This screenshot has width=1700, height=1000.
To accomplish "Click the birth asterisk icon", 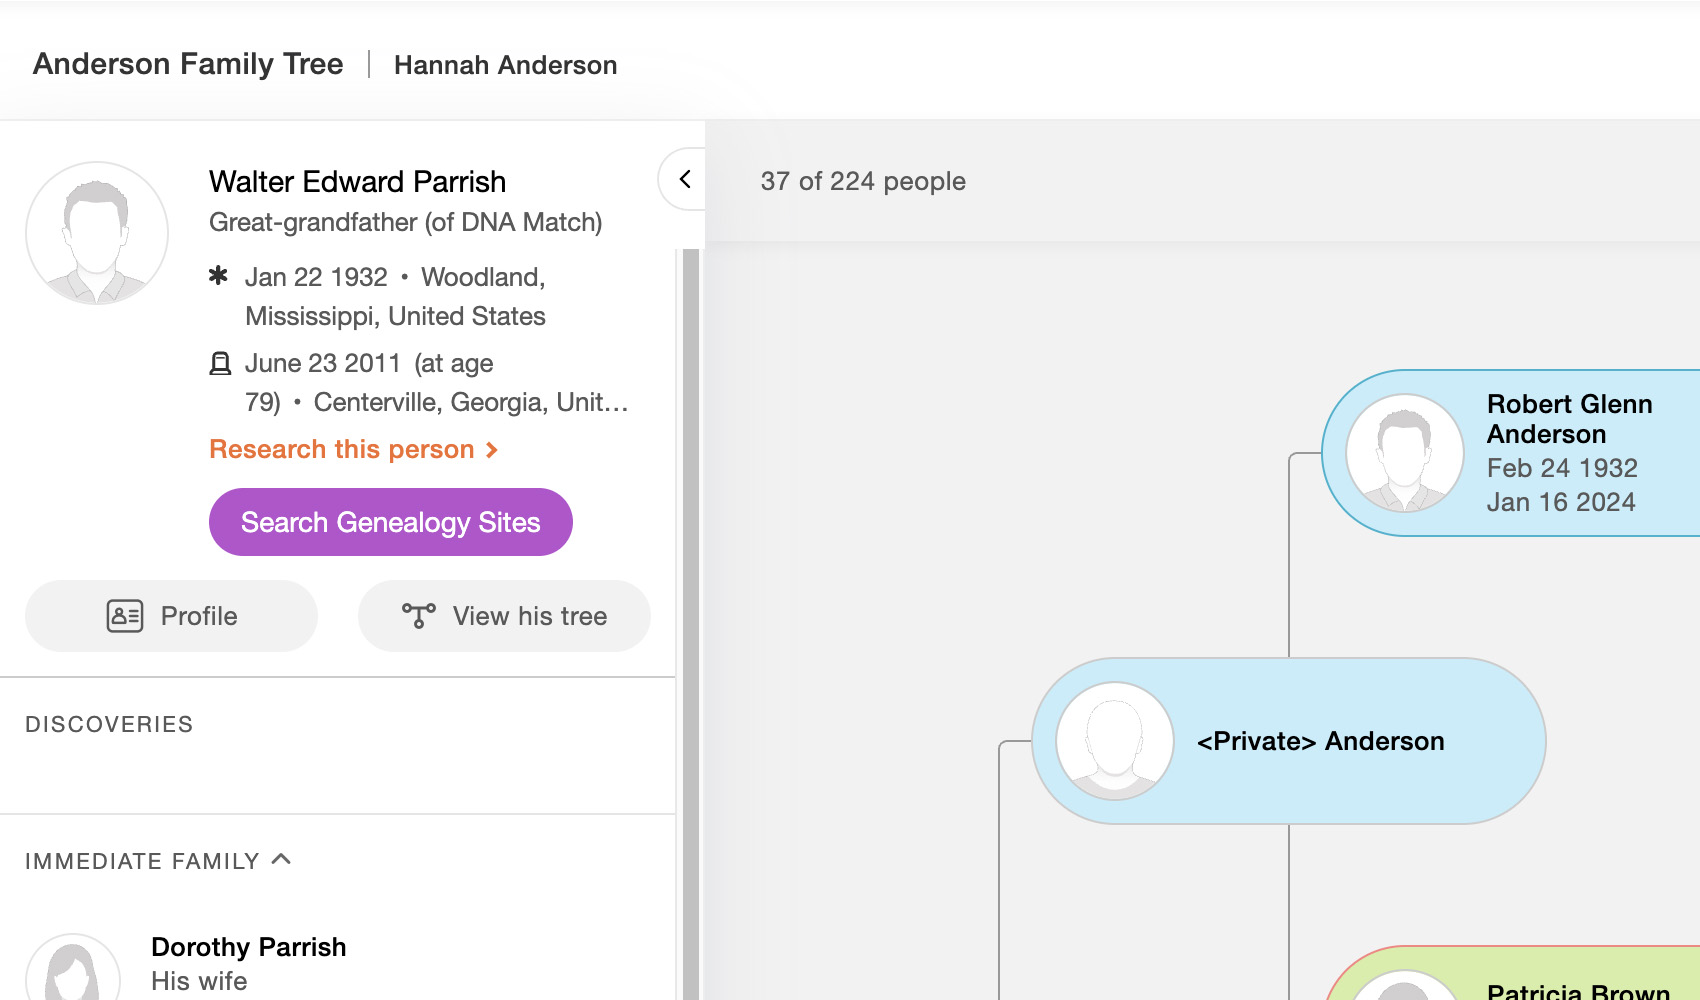I will point(219,276).
